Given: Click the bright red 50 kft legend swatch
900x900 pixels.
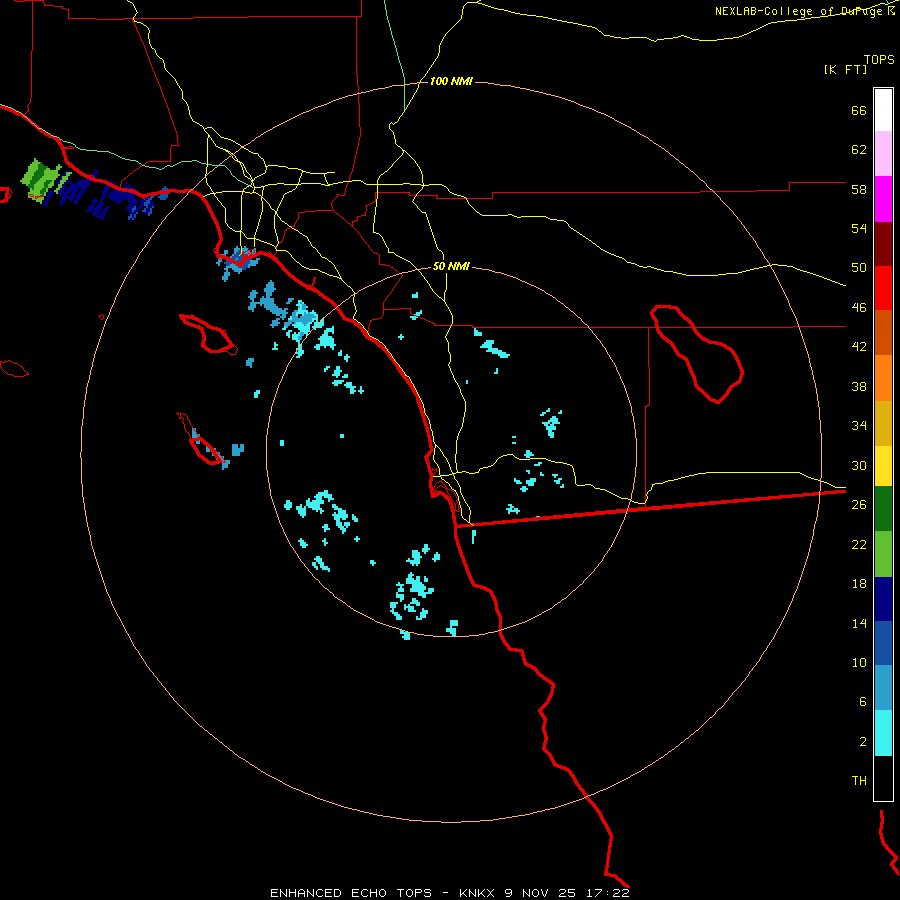Looking at the screenshot, I should click(883, 288).
